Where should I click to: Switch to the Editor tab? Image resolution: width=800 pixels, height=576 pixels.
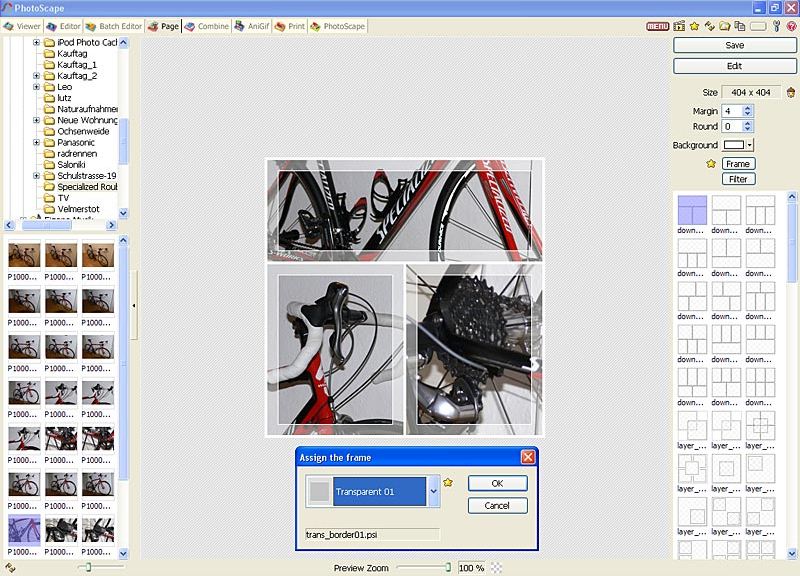coord(64,26)
